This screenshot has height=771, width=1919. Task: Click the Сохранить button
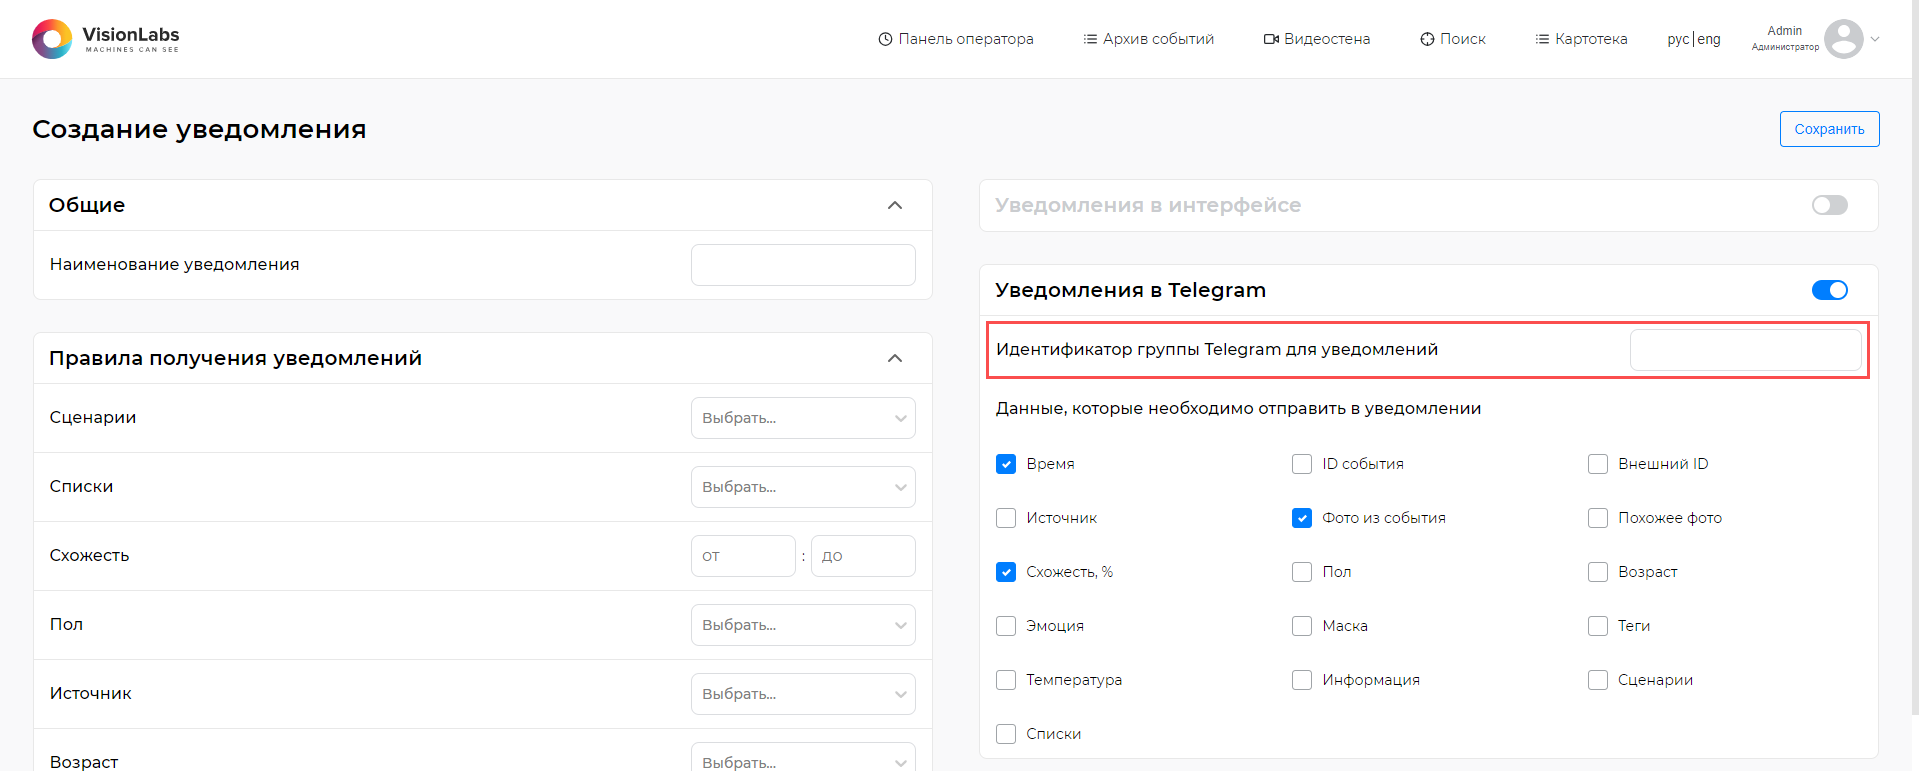1829,129
